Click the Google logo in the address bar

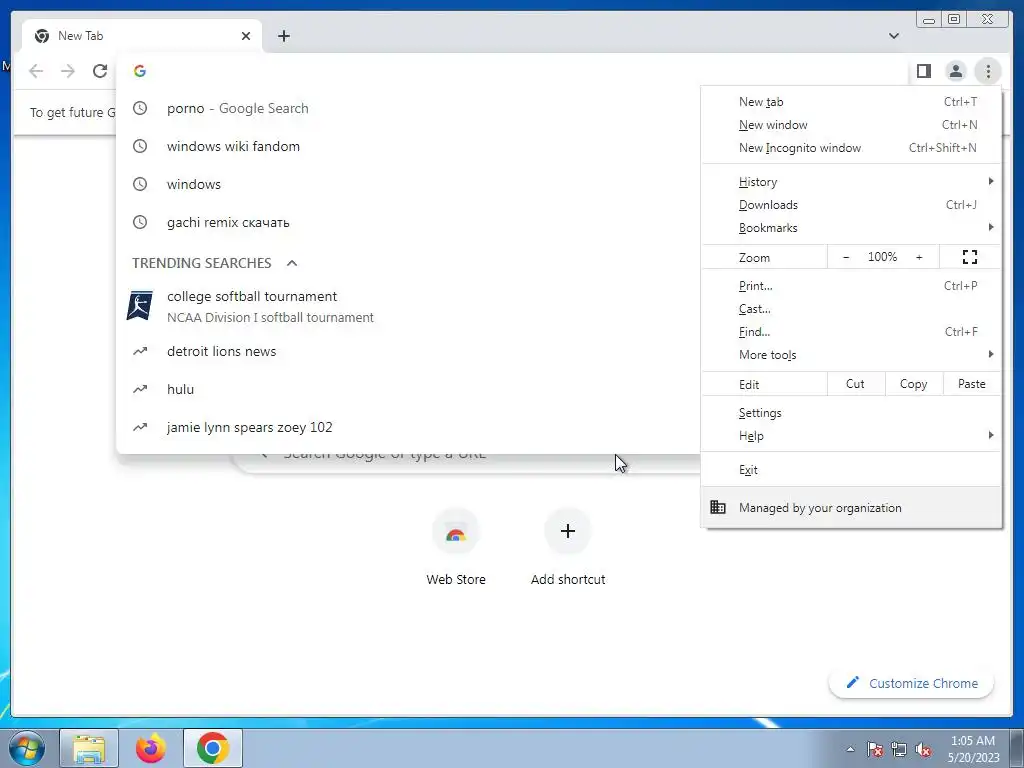click(x=140, y=71)
